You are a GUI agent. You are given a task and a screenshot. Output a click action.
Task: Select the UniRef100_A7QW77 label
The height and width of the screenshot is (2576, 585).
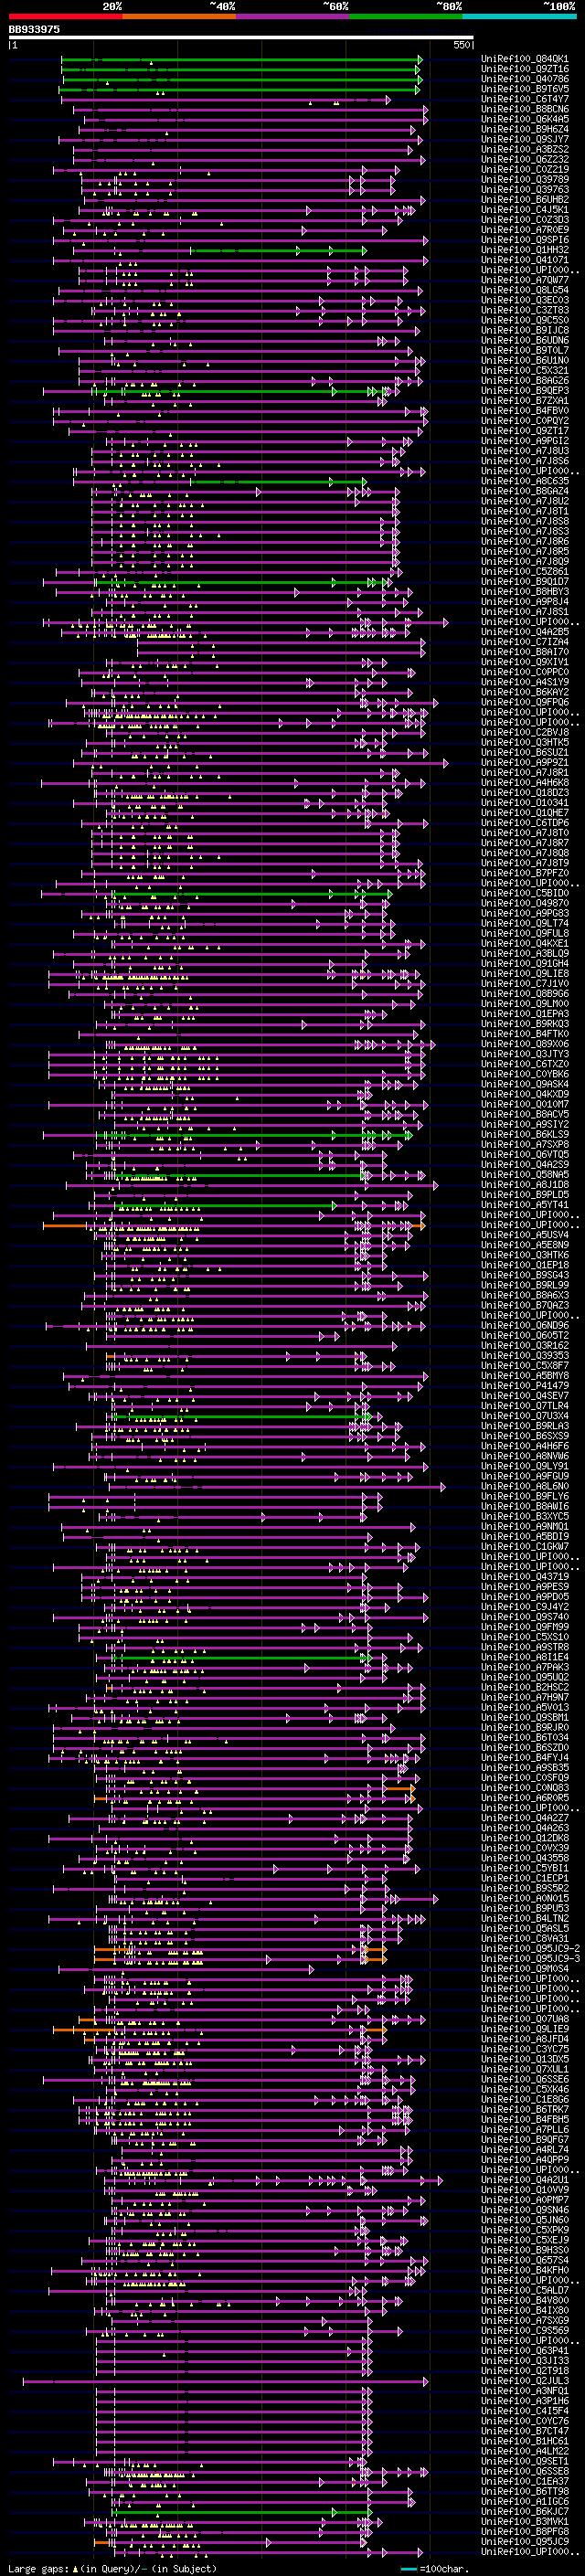click(525, 280)
